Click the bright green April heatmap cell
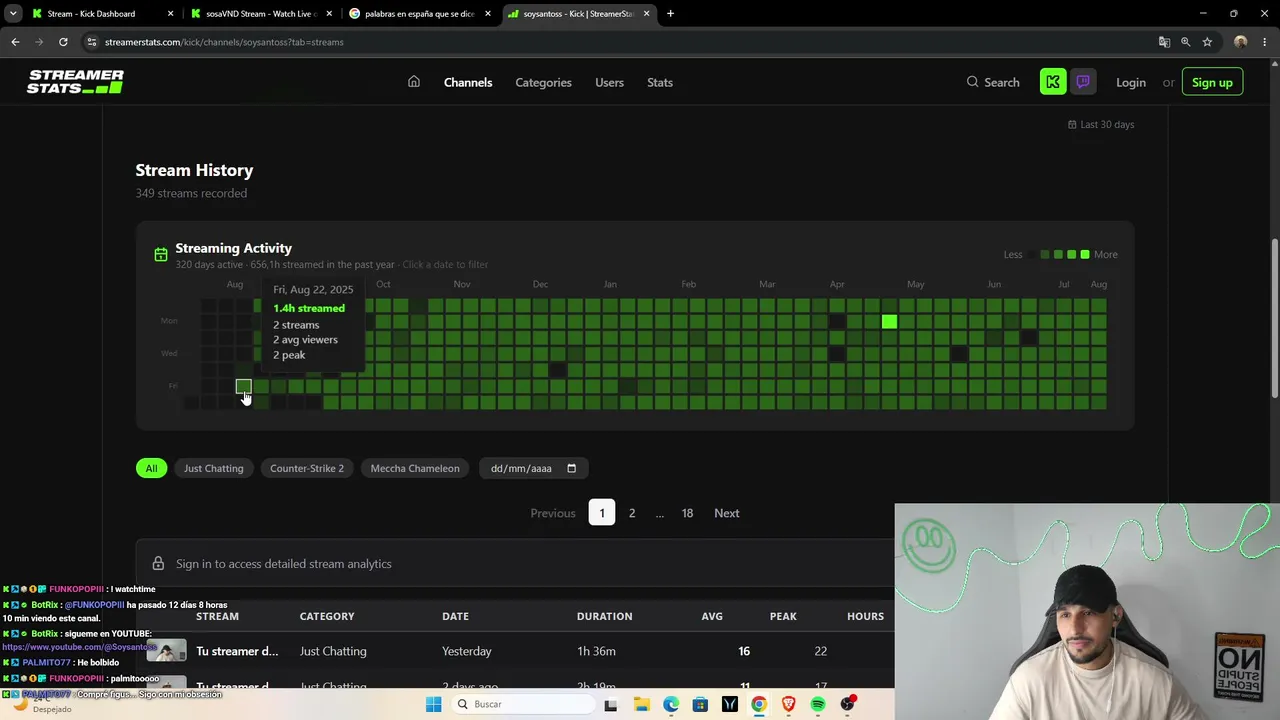Image resolution: width=1280 pixels, height=720 pixels. [x=889, y=321]
